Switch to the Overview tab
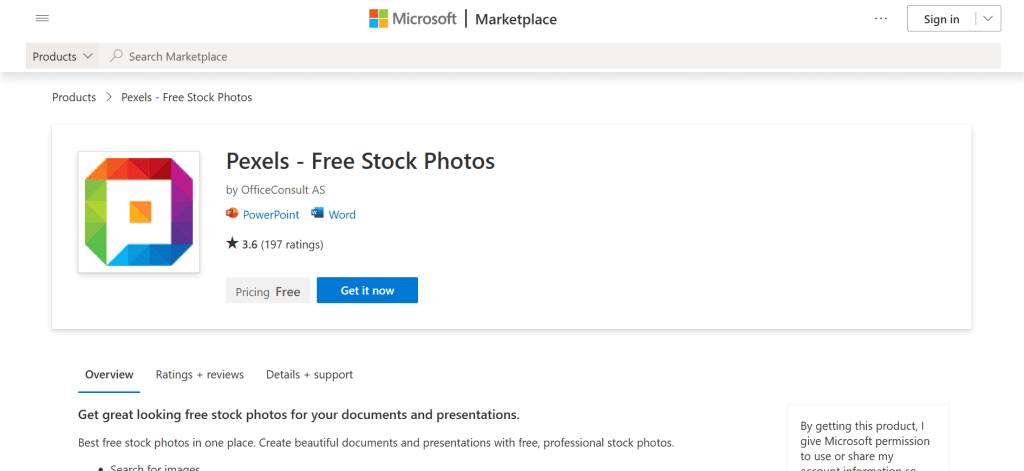 pos(109,375)
